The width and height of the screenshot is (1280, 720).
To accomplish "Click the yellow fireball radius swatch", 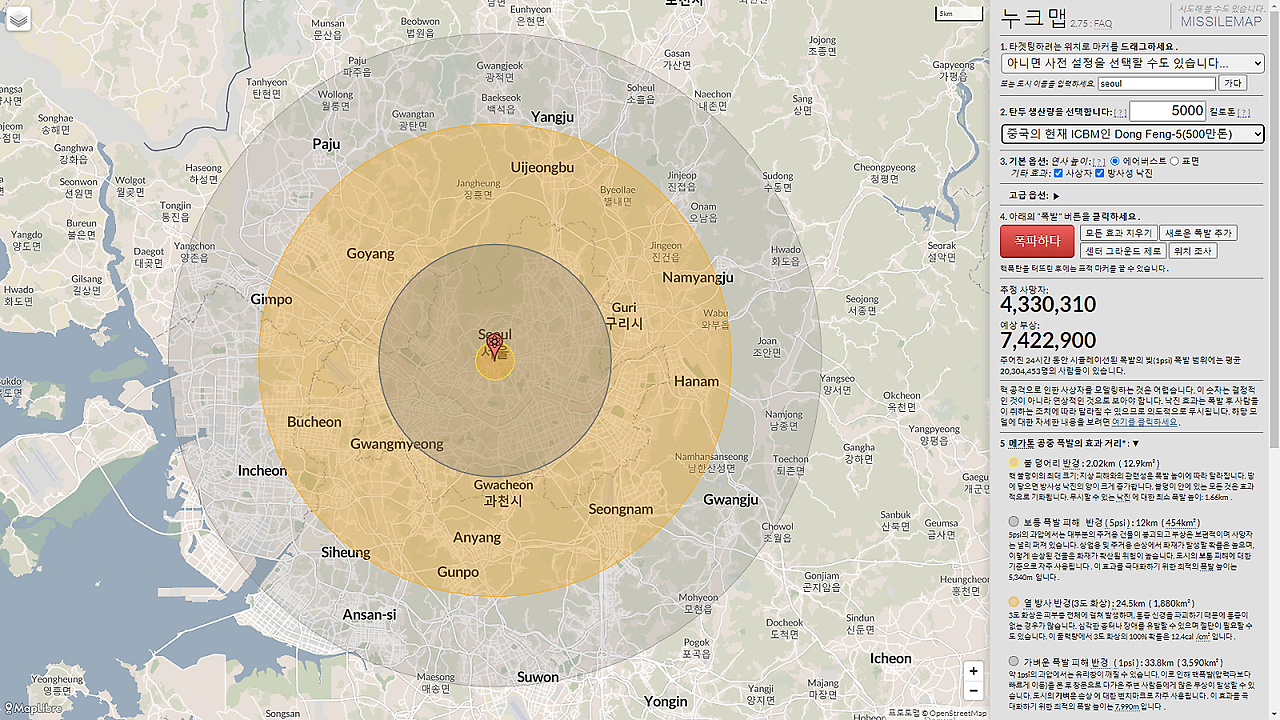I will tap(1014, 463).
